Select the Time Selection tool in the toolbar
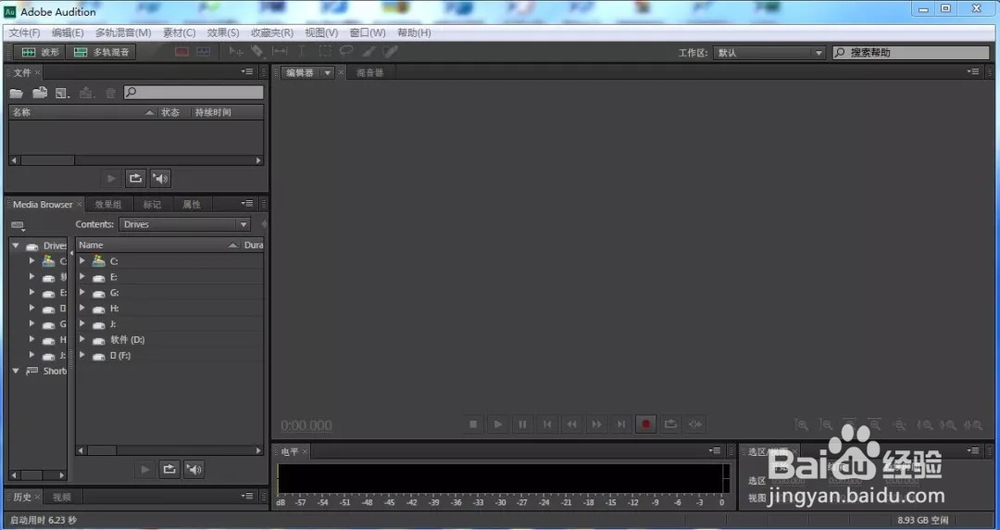Viewport: 1000px width, 530px height. point(302,52)
